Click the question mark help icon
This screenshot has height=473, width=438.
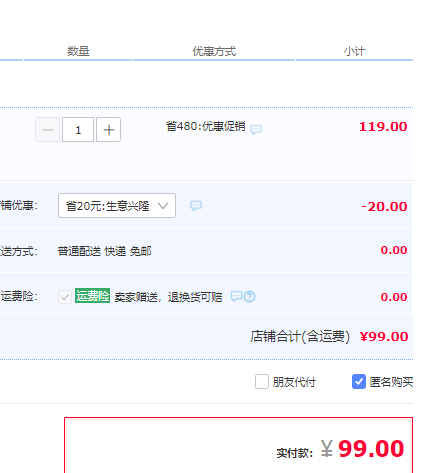tap(249, 296)
